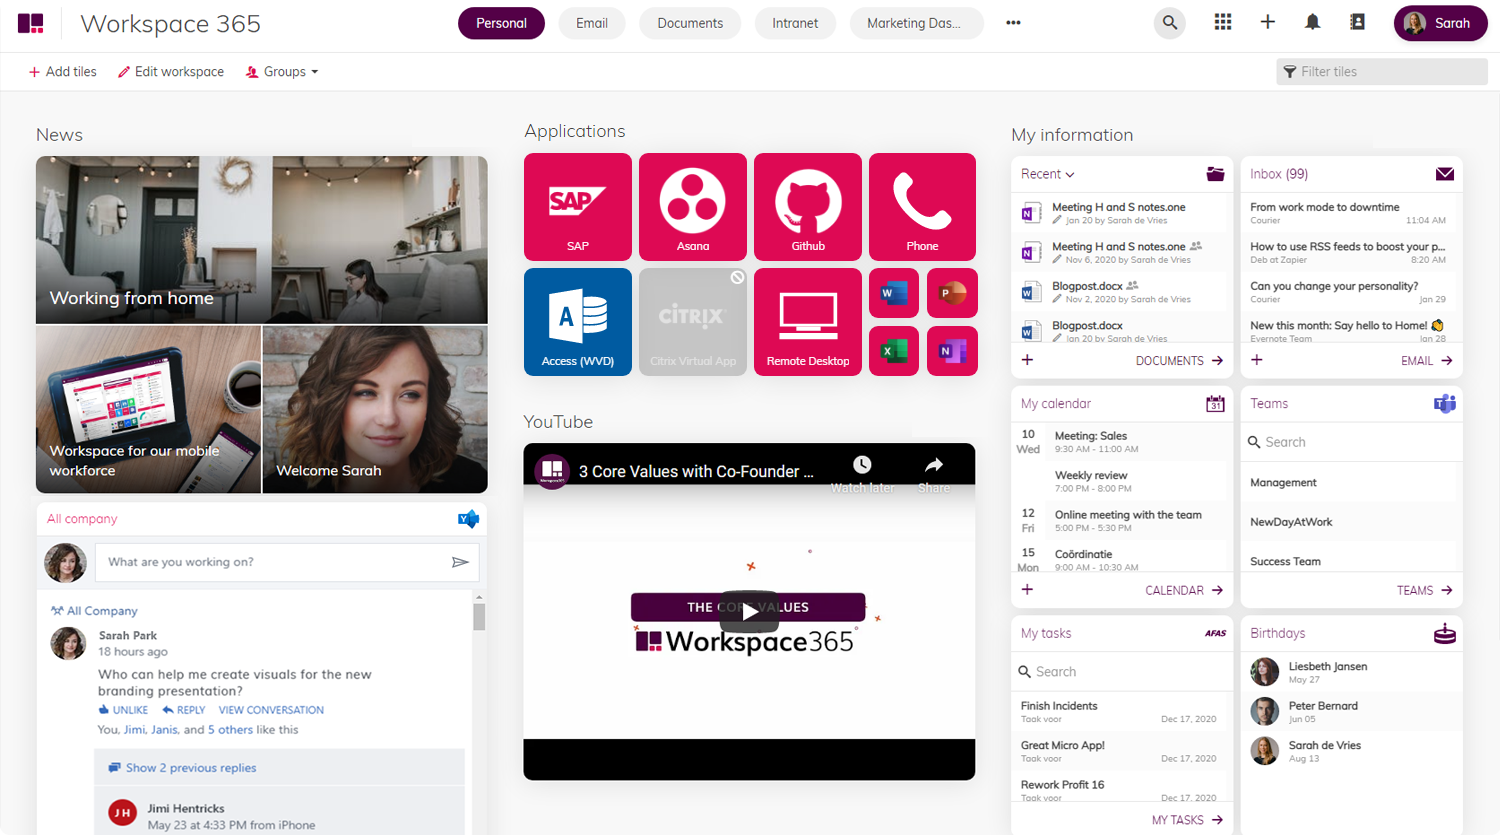Viewport: 1500px width, 836px height.
Task: Open the Working from home news image
Action: [x=262, y=240]
